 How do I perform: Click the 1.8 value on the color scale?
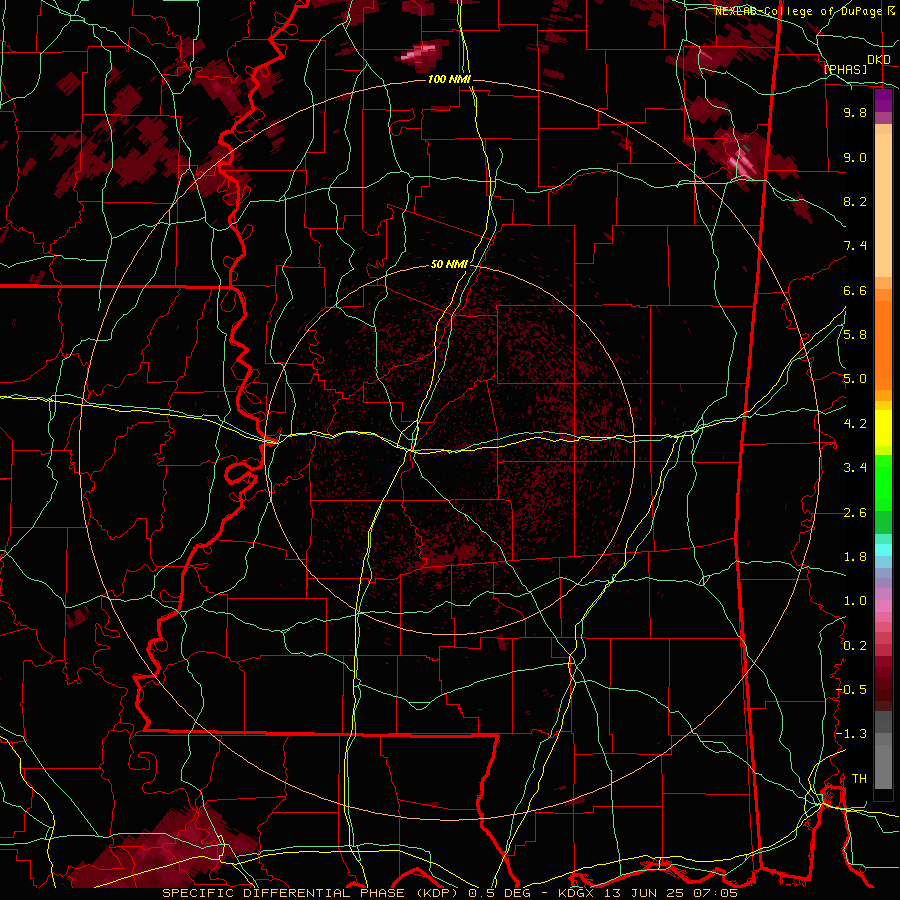click(855, 557)
